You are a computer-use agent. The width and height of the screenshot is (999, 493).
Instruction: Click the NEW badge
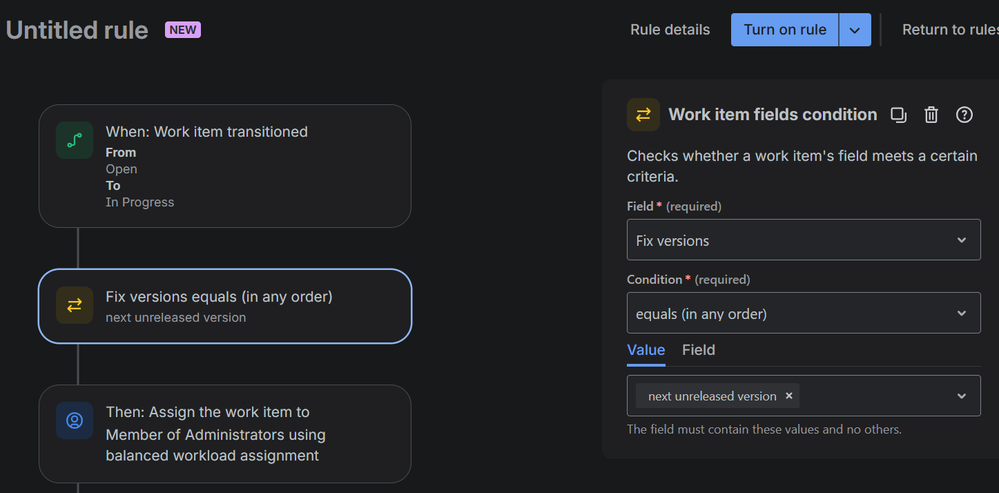(x=183, y=30)
